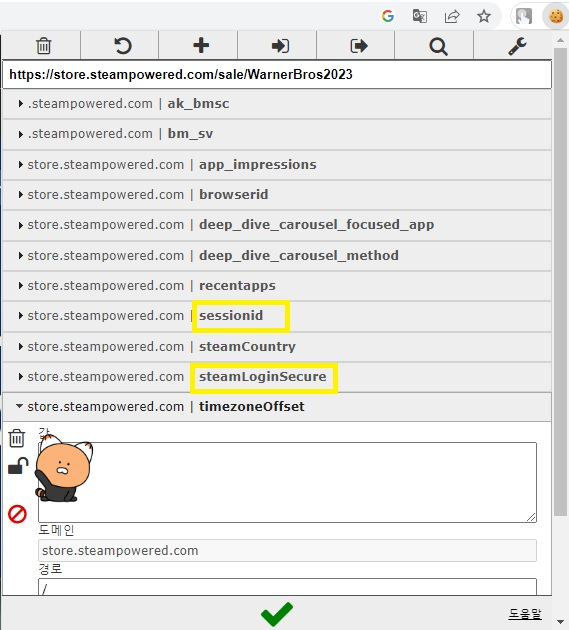Click the scrollbar down arrow
This screenshot has width=569, height=630.
coord(560,622)
